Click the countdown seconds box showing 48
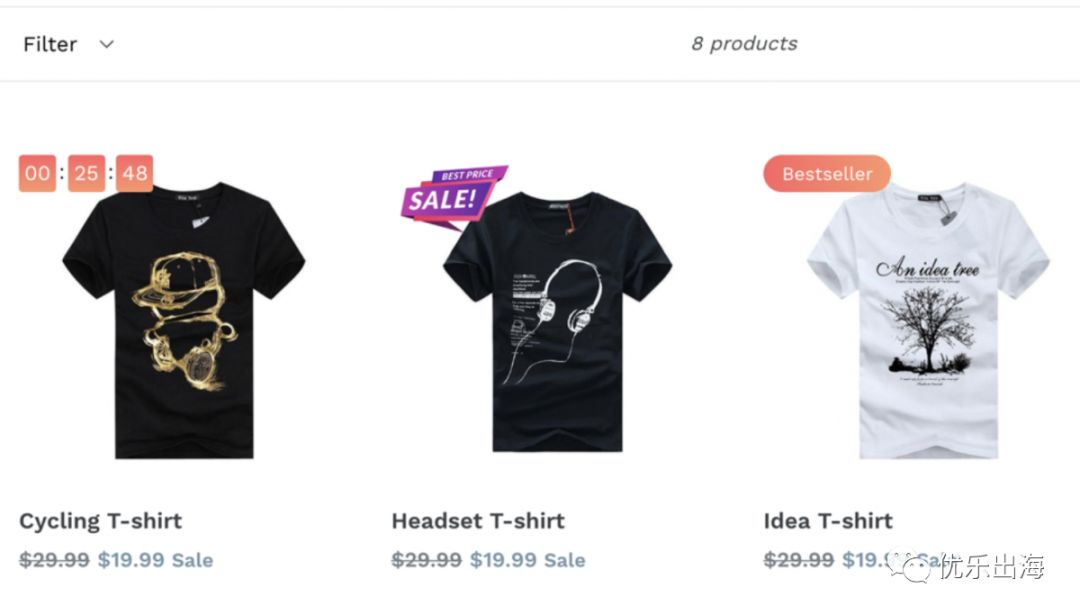1080x615 pixels. [134, 173]
